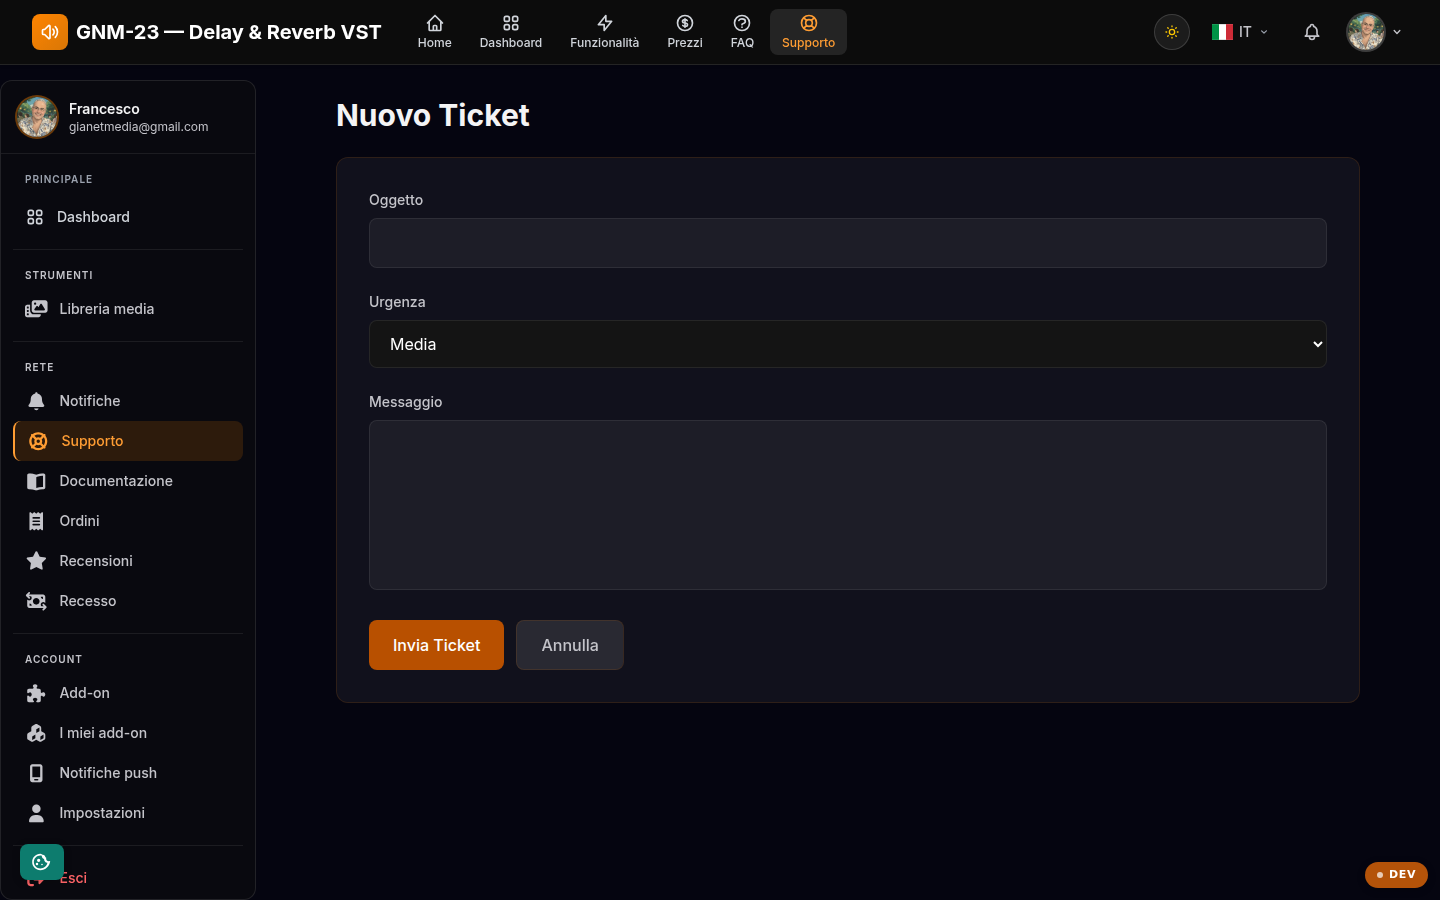The height and width of the screenshot is (900, 1440).
Task: Open Notifiche in the sidebar
Action: (x=128, y=401)
